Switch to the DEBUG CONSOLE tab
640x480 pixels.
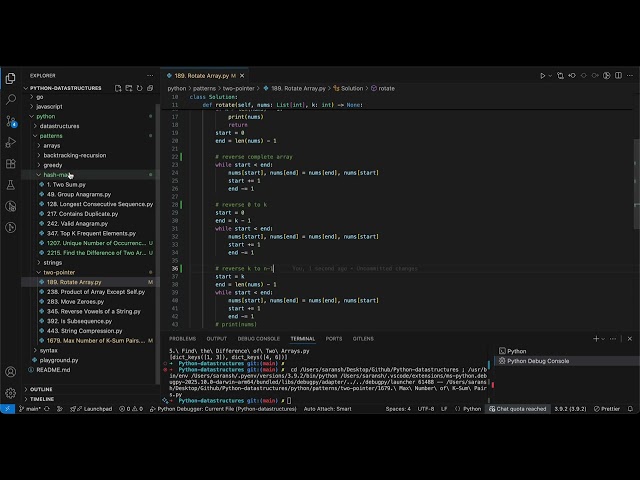259,339
